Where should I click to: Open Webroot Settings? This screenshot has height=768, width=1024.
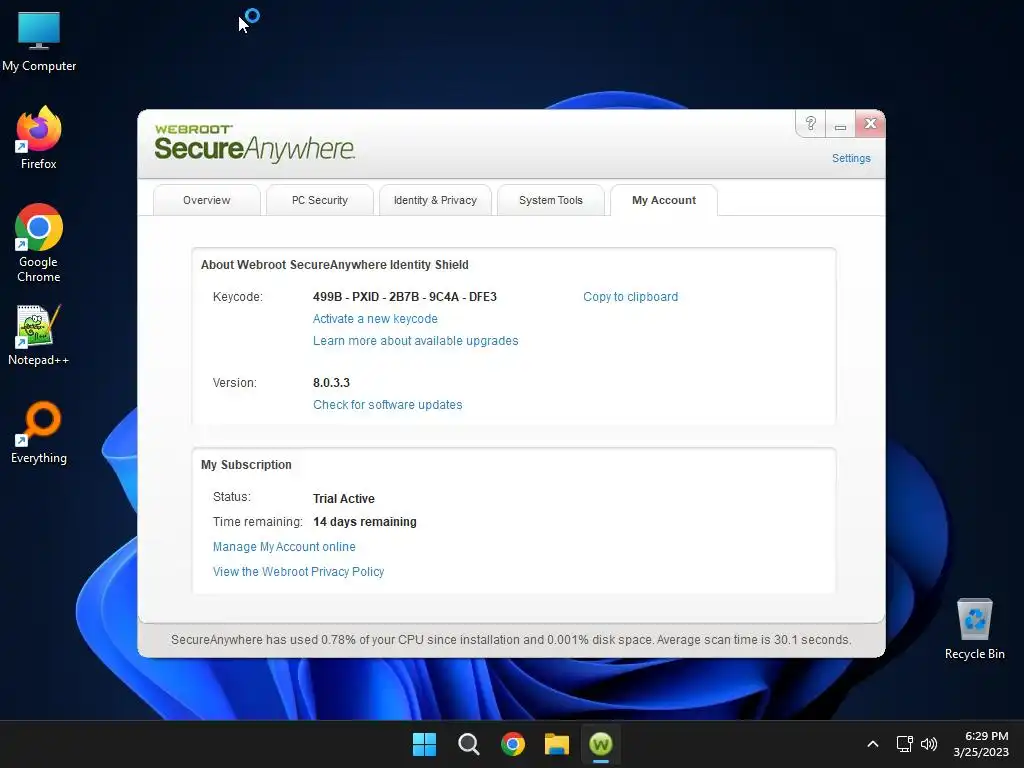851,159
